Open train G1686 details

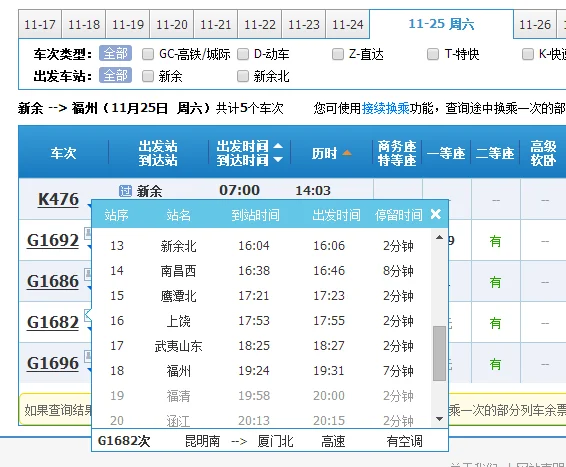53,281
